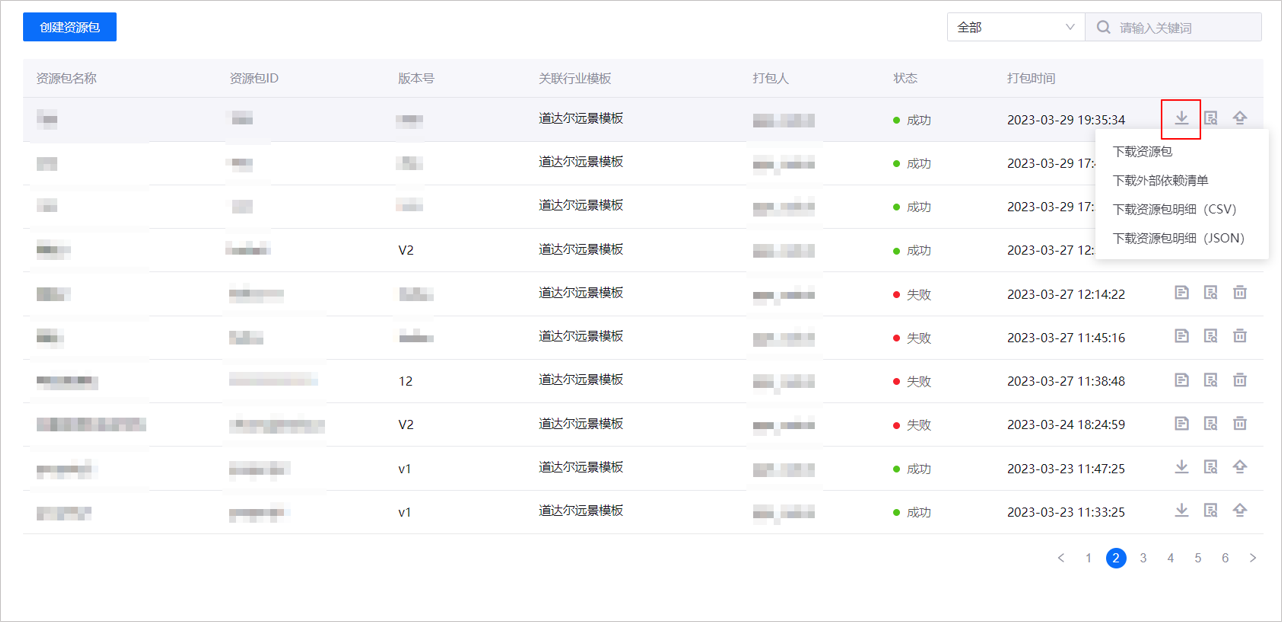This screenshot has height=622, width=1282.
Task: View details icon for 19:35:34 package
Action: [x=1210, y=119]
